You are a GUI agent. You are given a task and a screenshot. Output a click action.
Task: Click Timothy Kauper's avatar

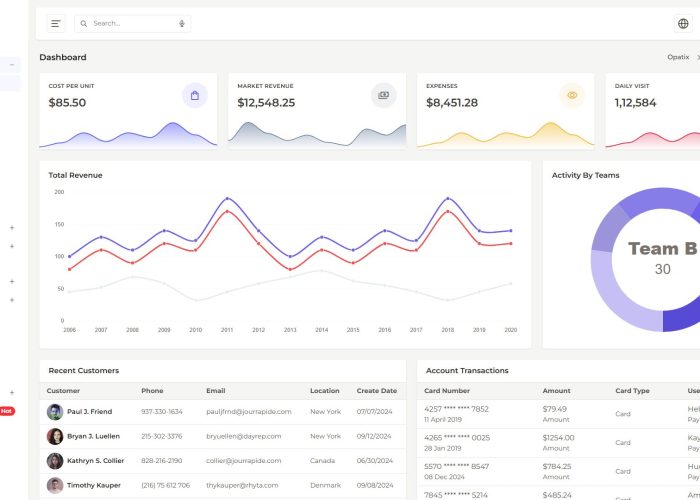[55, 485]
